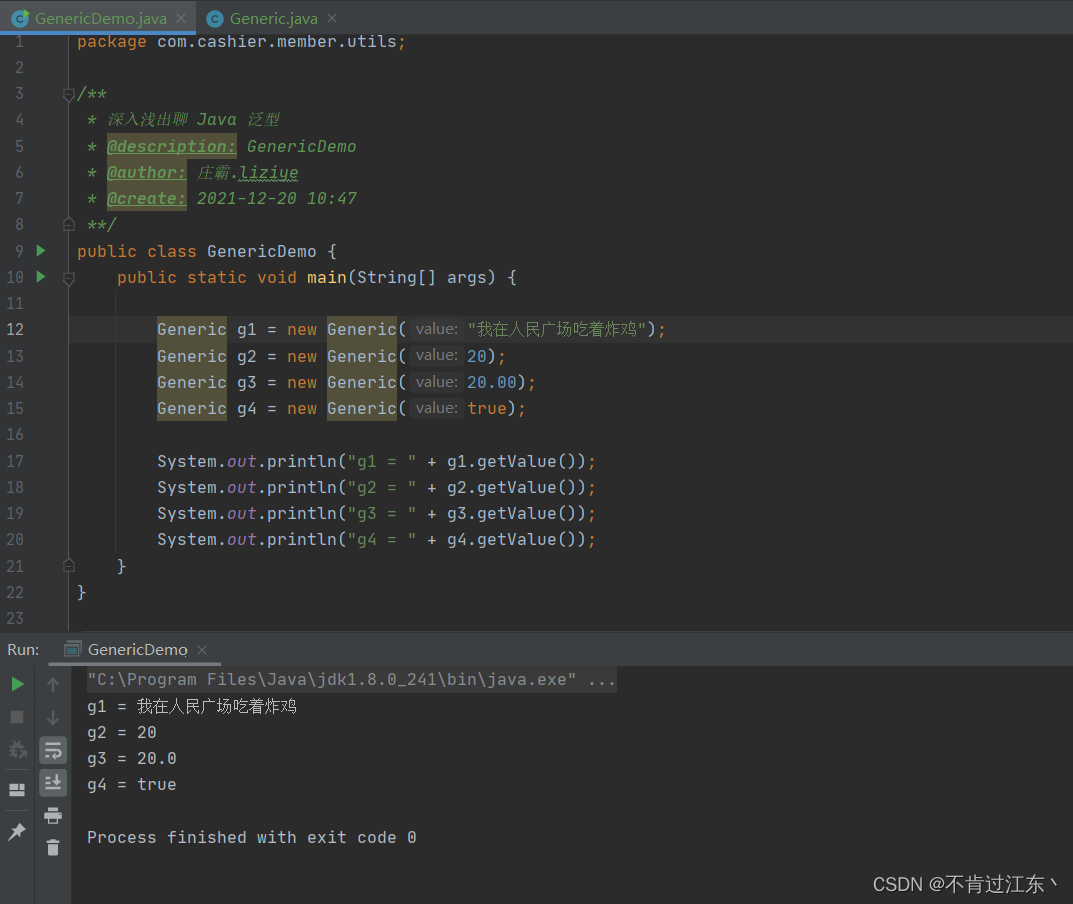Image resolution: width=1073 pixels, height=904 pixels.
Task: Close the GenericDemo run tab
Action: (x=202, y=650)
